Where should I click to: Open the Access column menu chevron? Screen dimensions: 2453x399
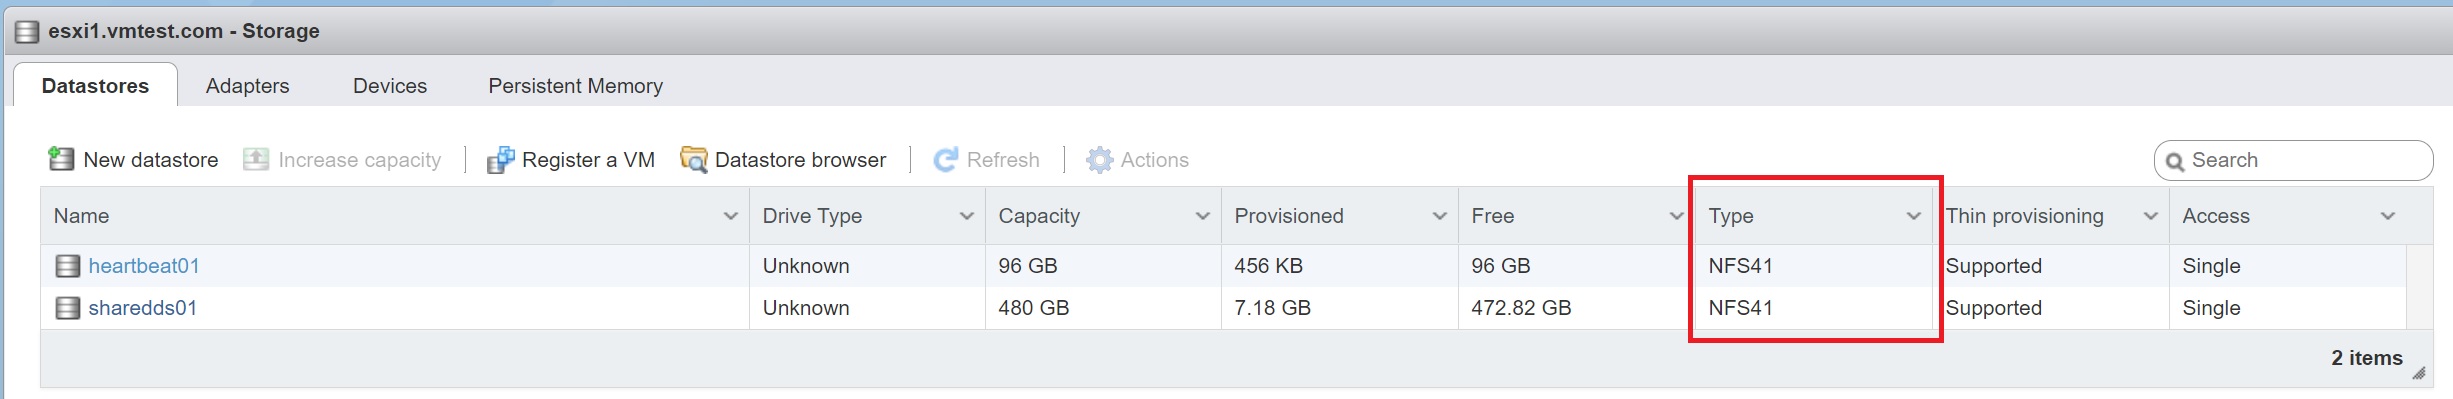tap(2388, 216)
